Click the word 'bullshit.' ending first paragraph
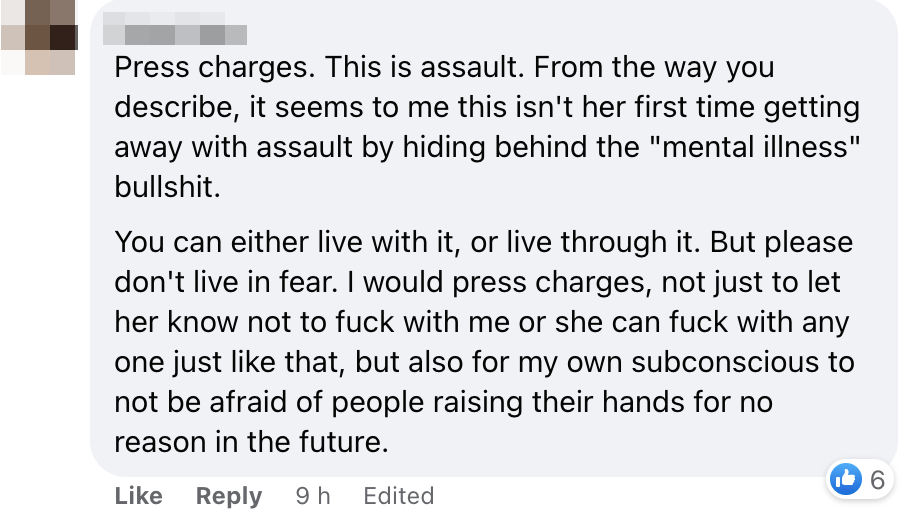 (x=167, y=187)
